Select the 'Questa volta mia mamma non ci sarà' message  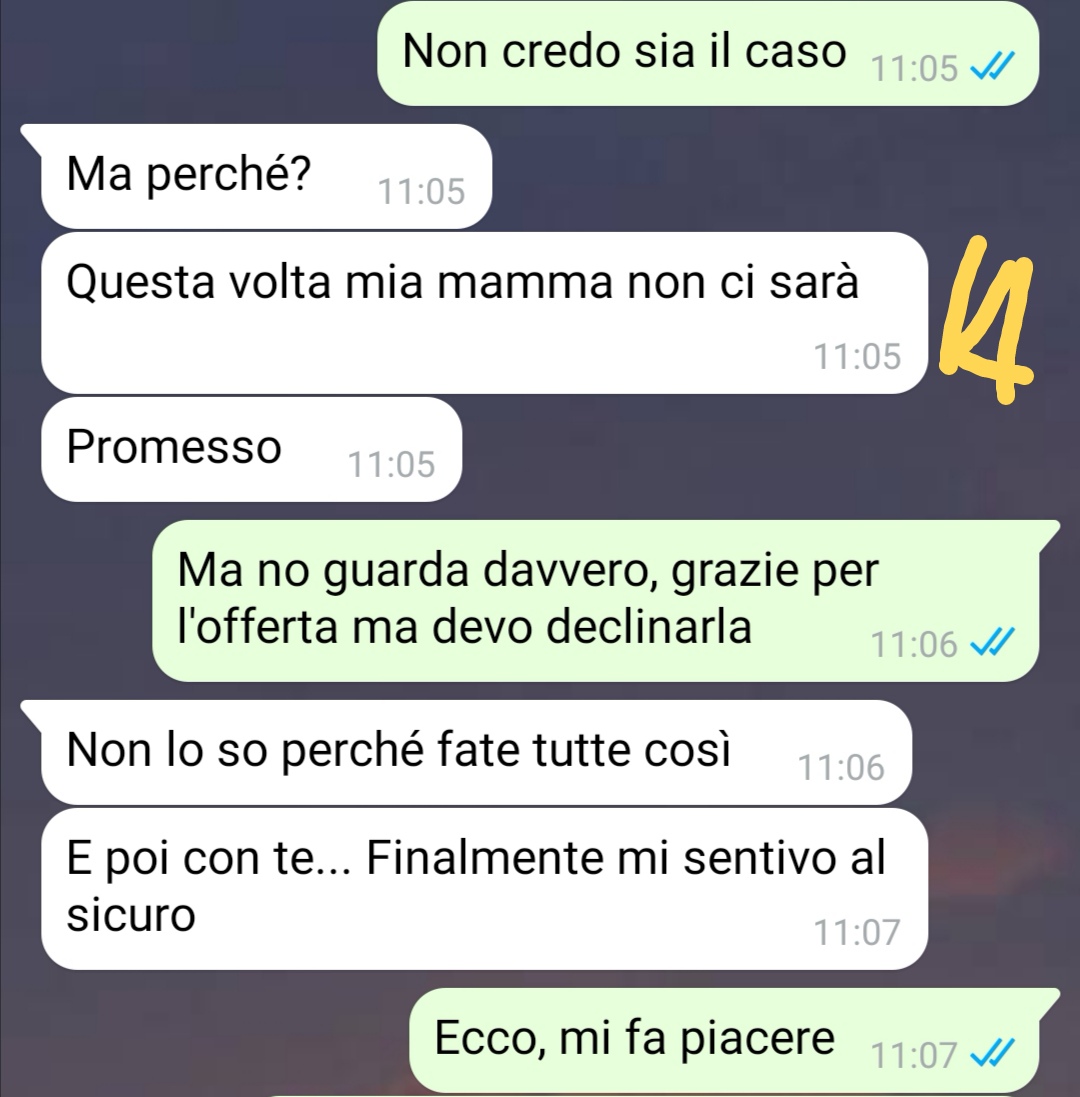click(485, 313)
